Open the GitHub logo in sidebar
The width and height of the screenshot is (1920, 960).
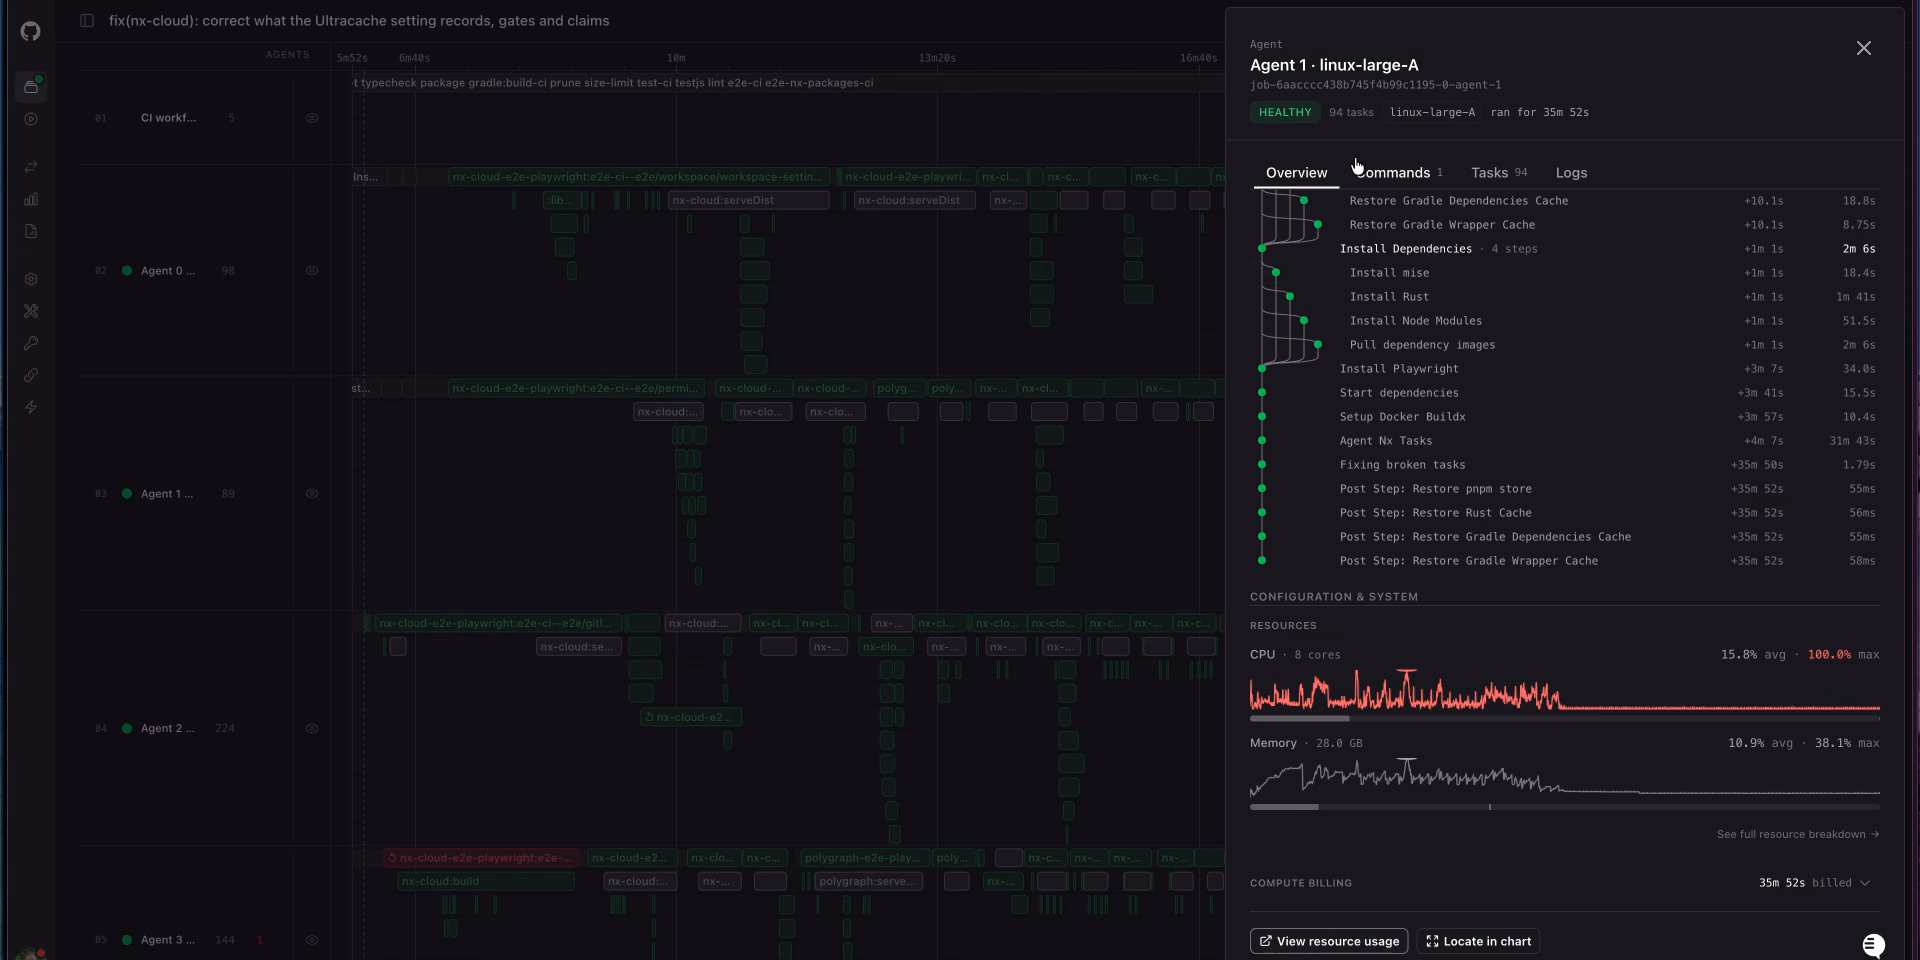click(30, 31)
